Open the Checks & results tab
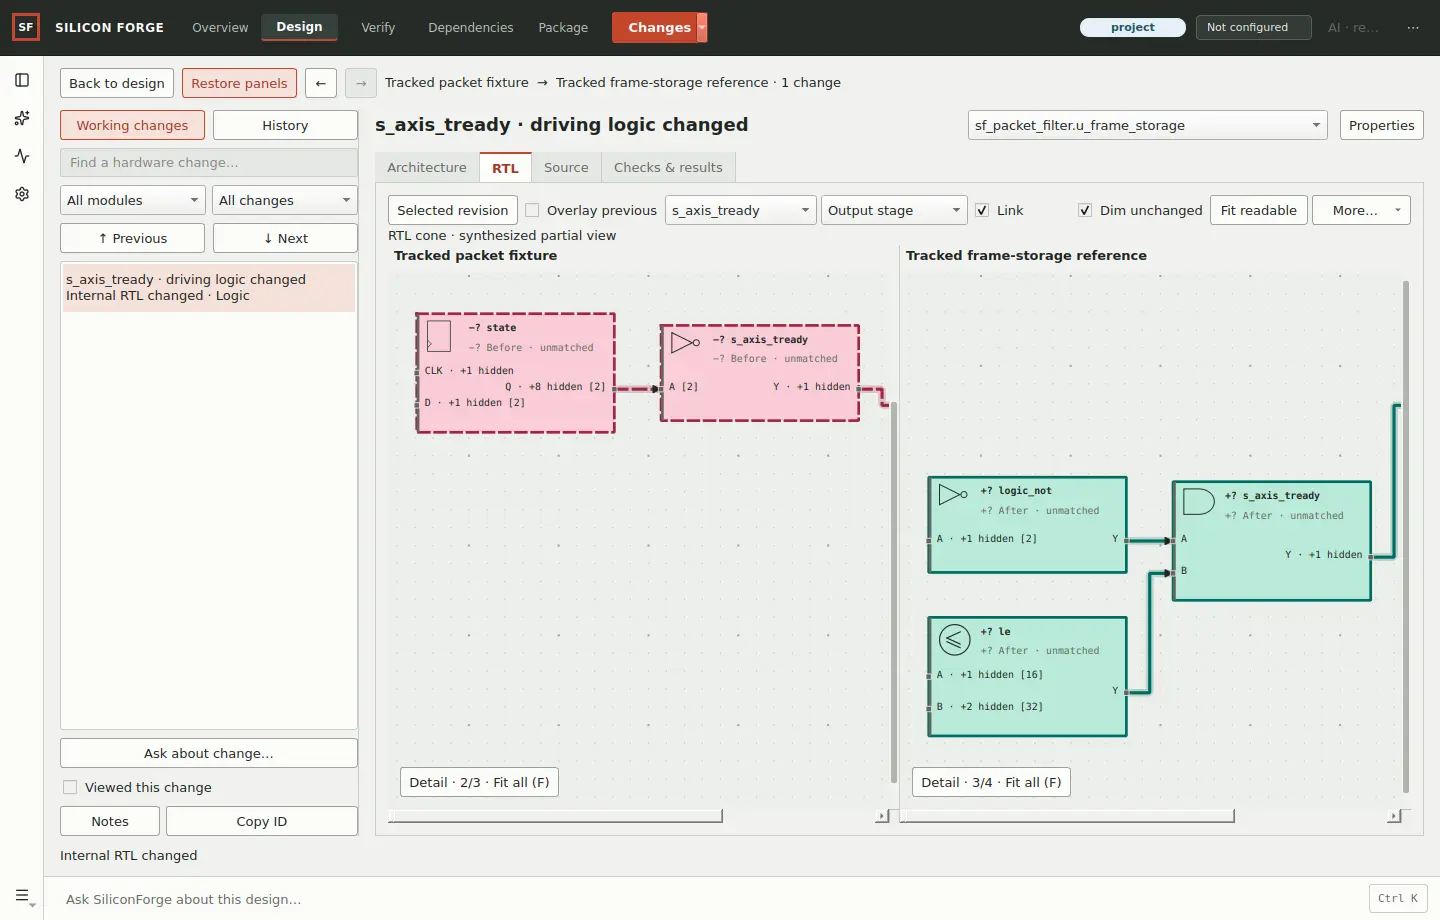Viewport: 1440px width, 920px height. click(x=668, y=167)
